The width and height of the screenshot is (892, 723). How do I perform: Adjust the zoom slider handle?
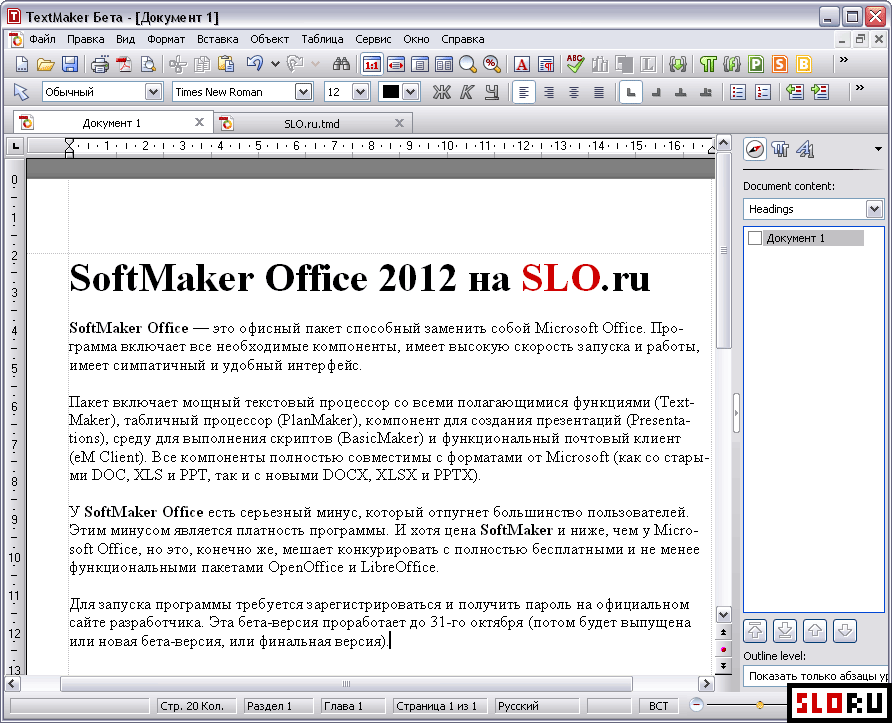point(759,705)
